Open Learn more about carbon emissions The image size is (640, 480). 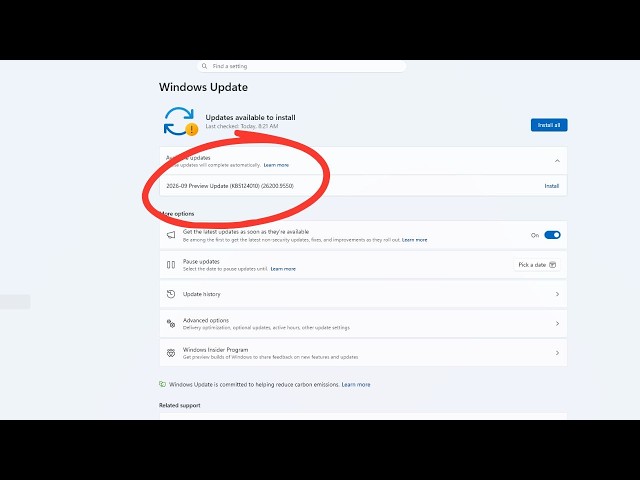pyautogui.click(x=356, y=384)
